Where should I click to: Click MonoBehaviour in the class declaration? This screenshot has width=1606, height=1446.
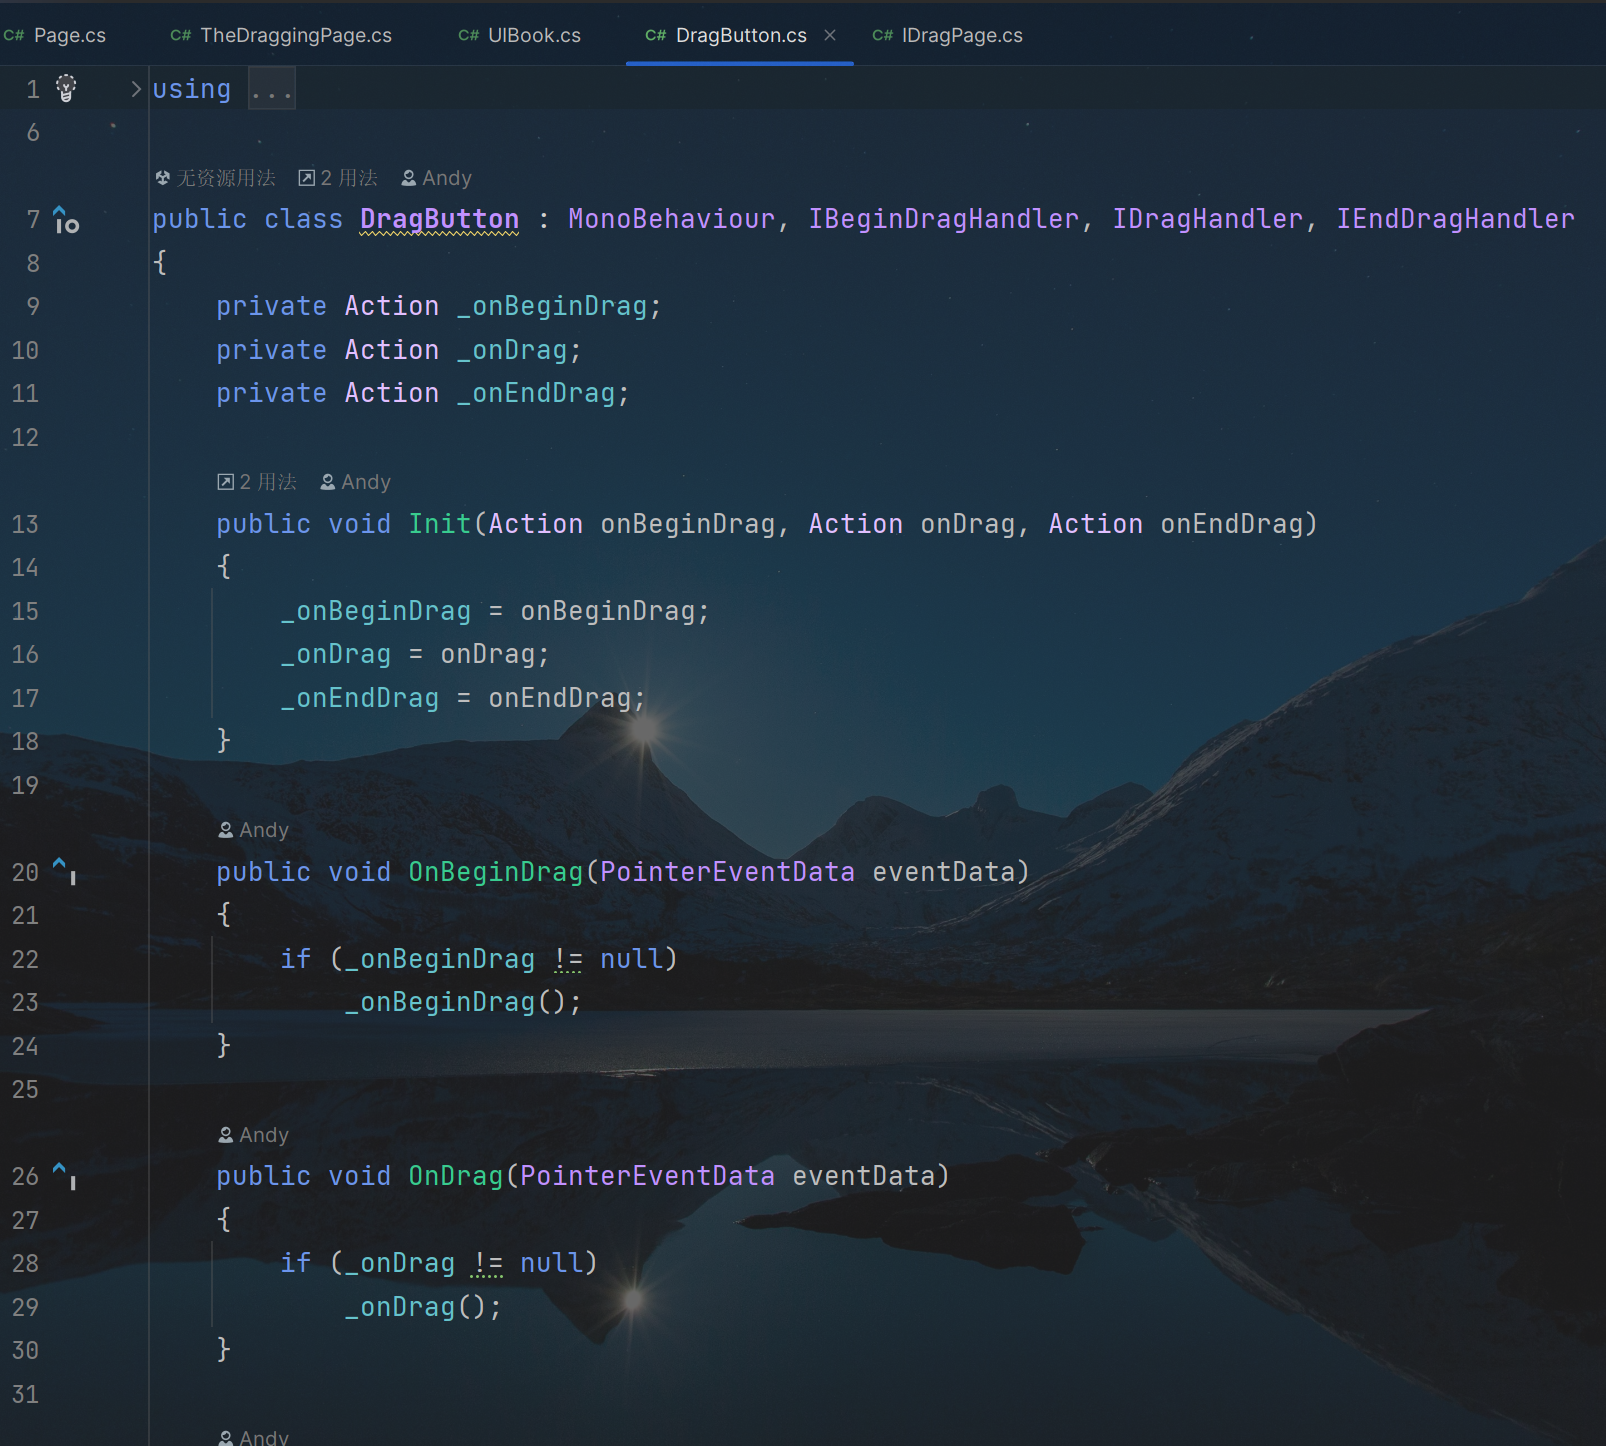(671, 219)
